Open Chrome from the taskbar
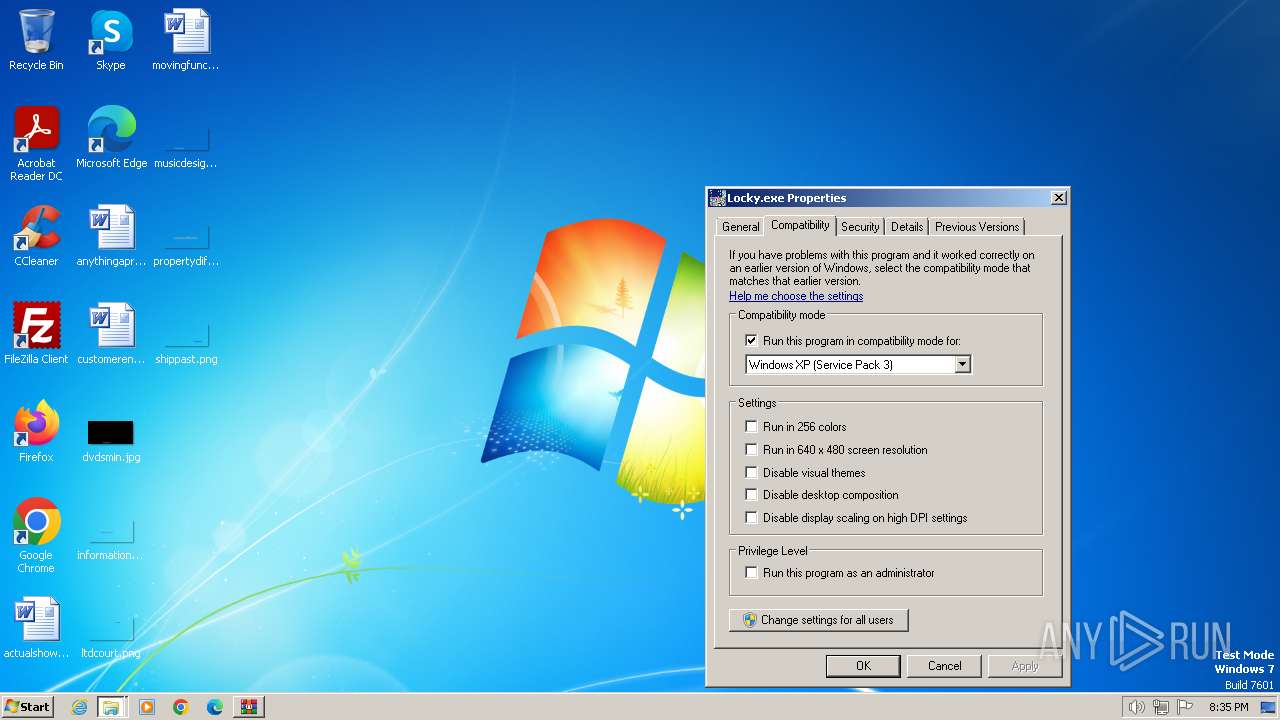Image resolution: width=1280 pixels, height=720 pixels. pos(181,707)
